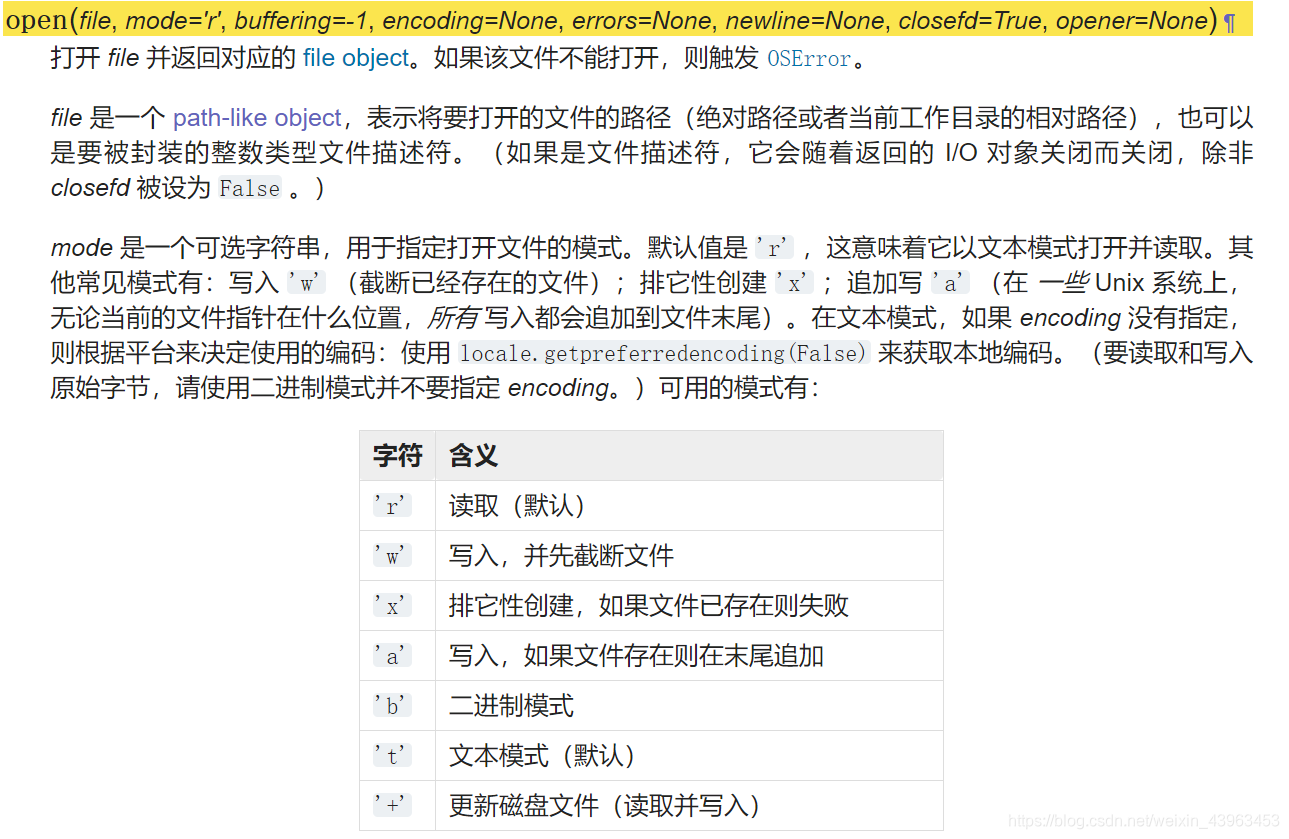1289x839 pixels.
Task: Select the '字符' table header
Action: pos(398,456)
